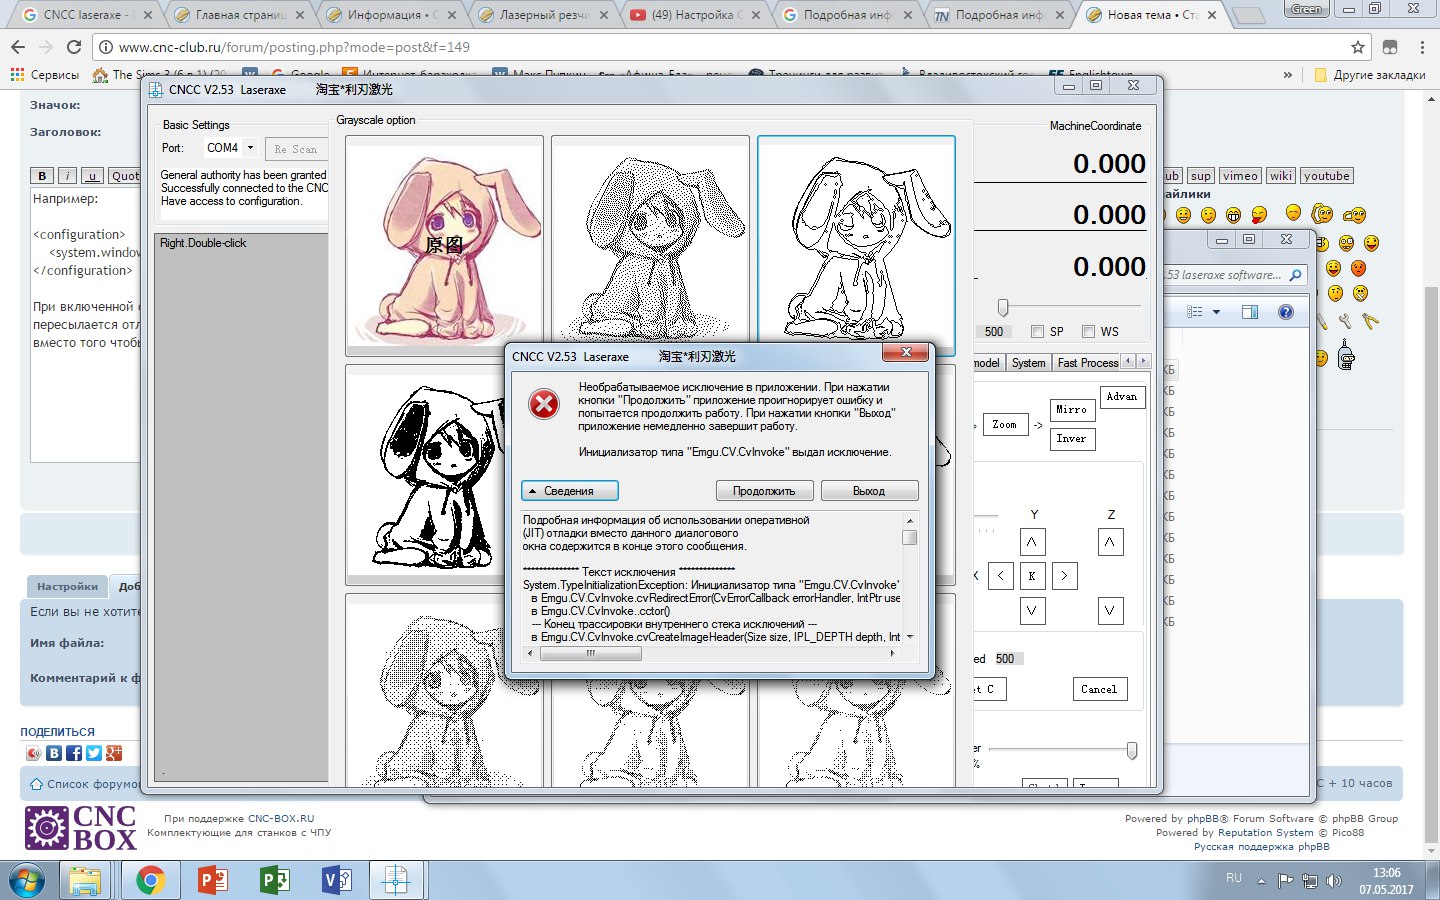
Task: Click the Cancel button in CNCC
Action: pyautogui.click(x=1099, y=689)
